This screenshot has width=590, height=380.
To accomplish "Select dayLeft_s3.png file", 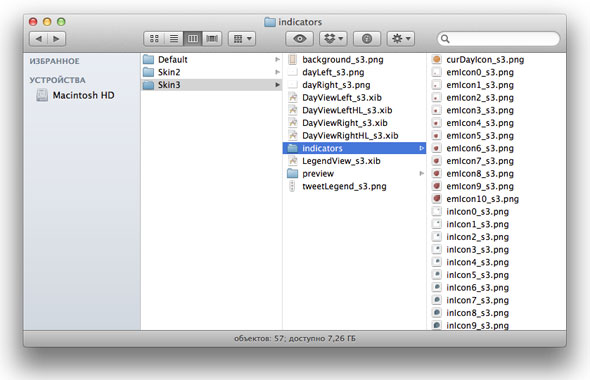I will [354, 72].
